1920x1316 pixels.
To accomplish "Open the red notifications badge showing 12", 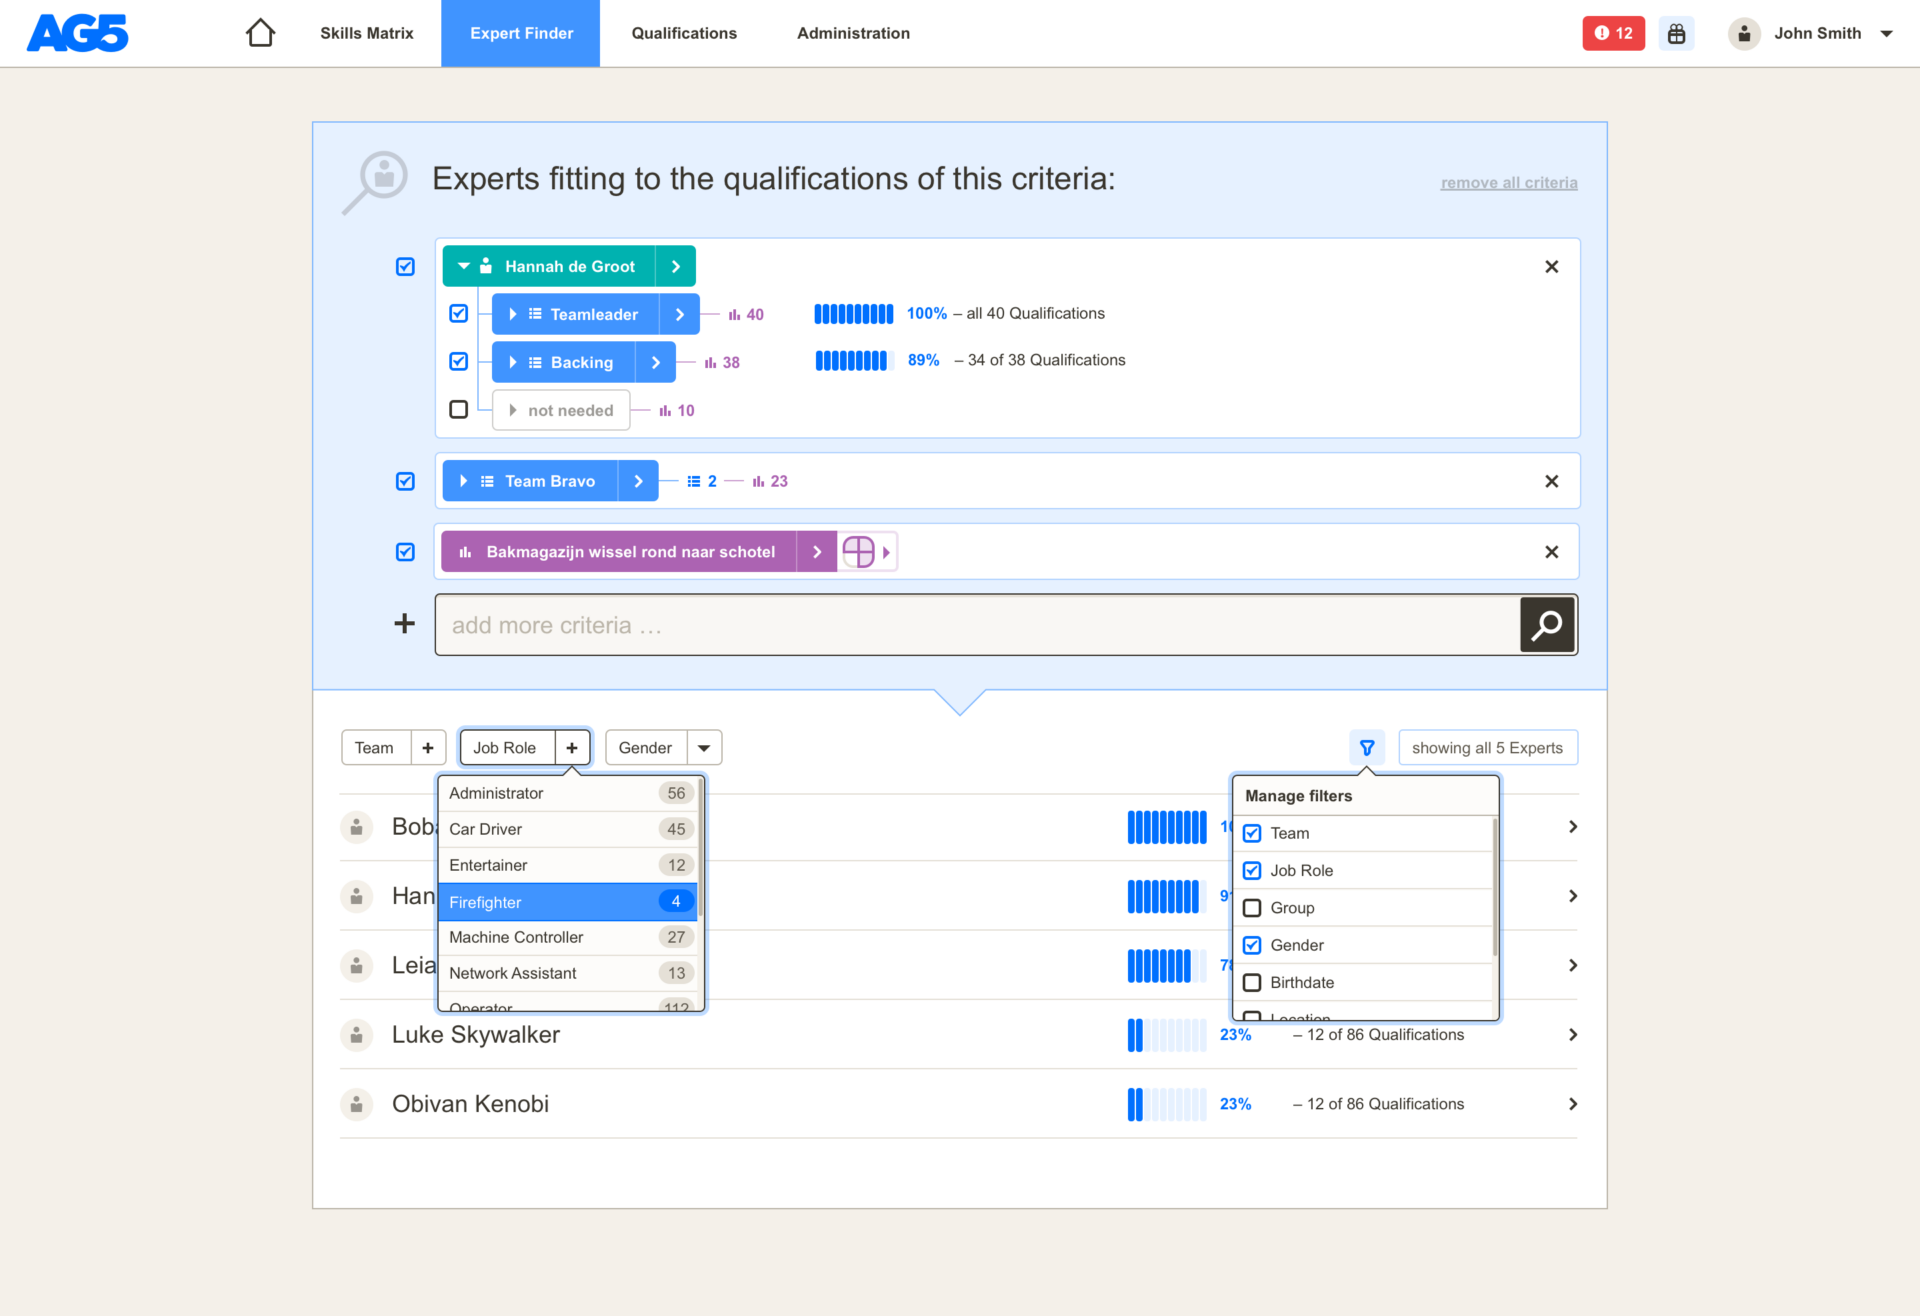I will point(1613,33).
